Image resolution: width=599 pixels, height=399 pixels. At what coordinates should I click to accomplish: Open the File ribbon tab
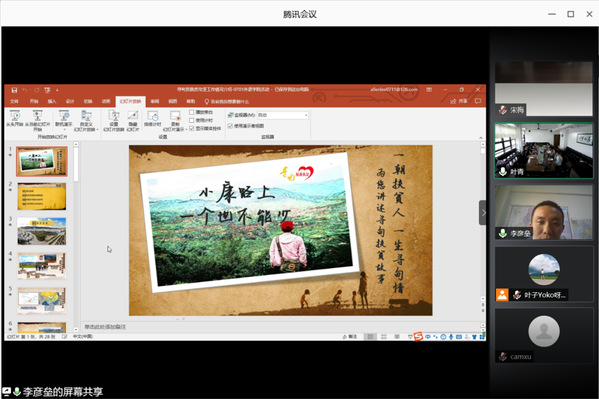coord(15,101)
